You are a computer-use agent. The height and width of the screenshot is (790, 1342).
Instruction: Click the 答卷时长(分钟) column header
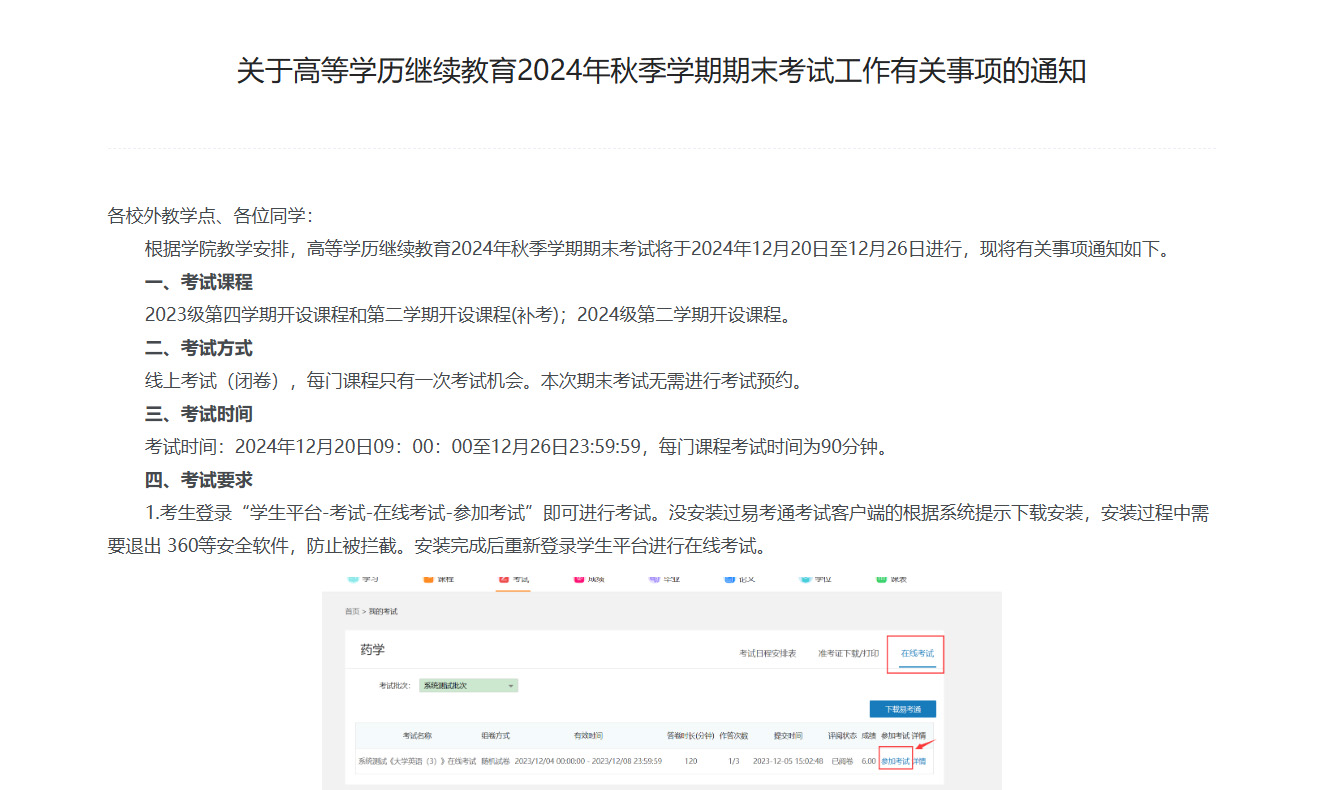pyautogui.click(x=690, y=736)
